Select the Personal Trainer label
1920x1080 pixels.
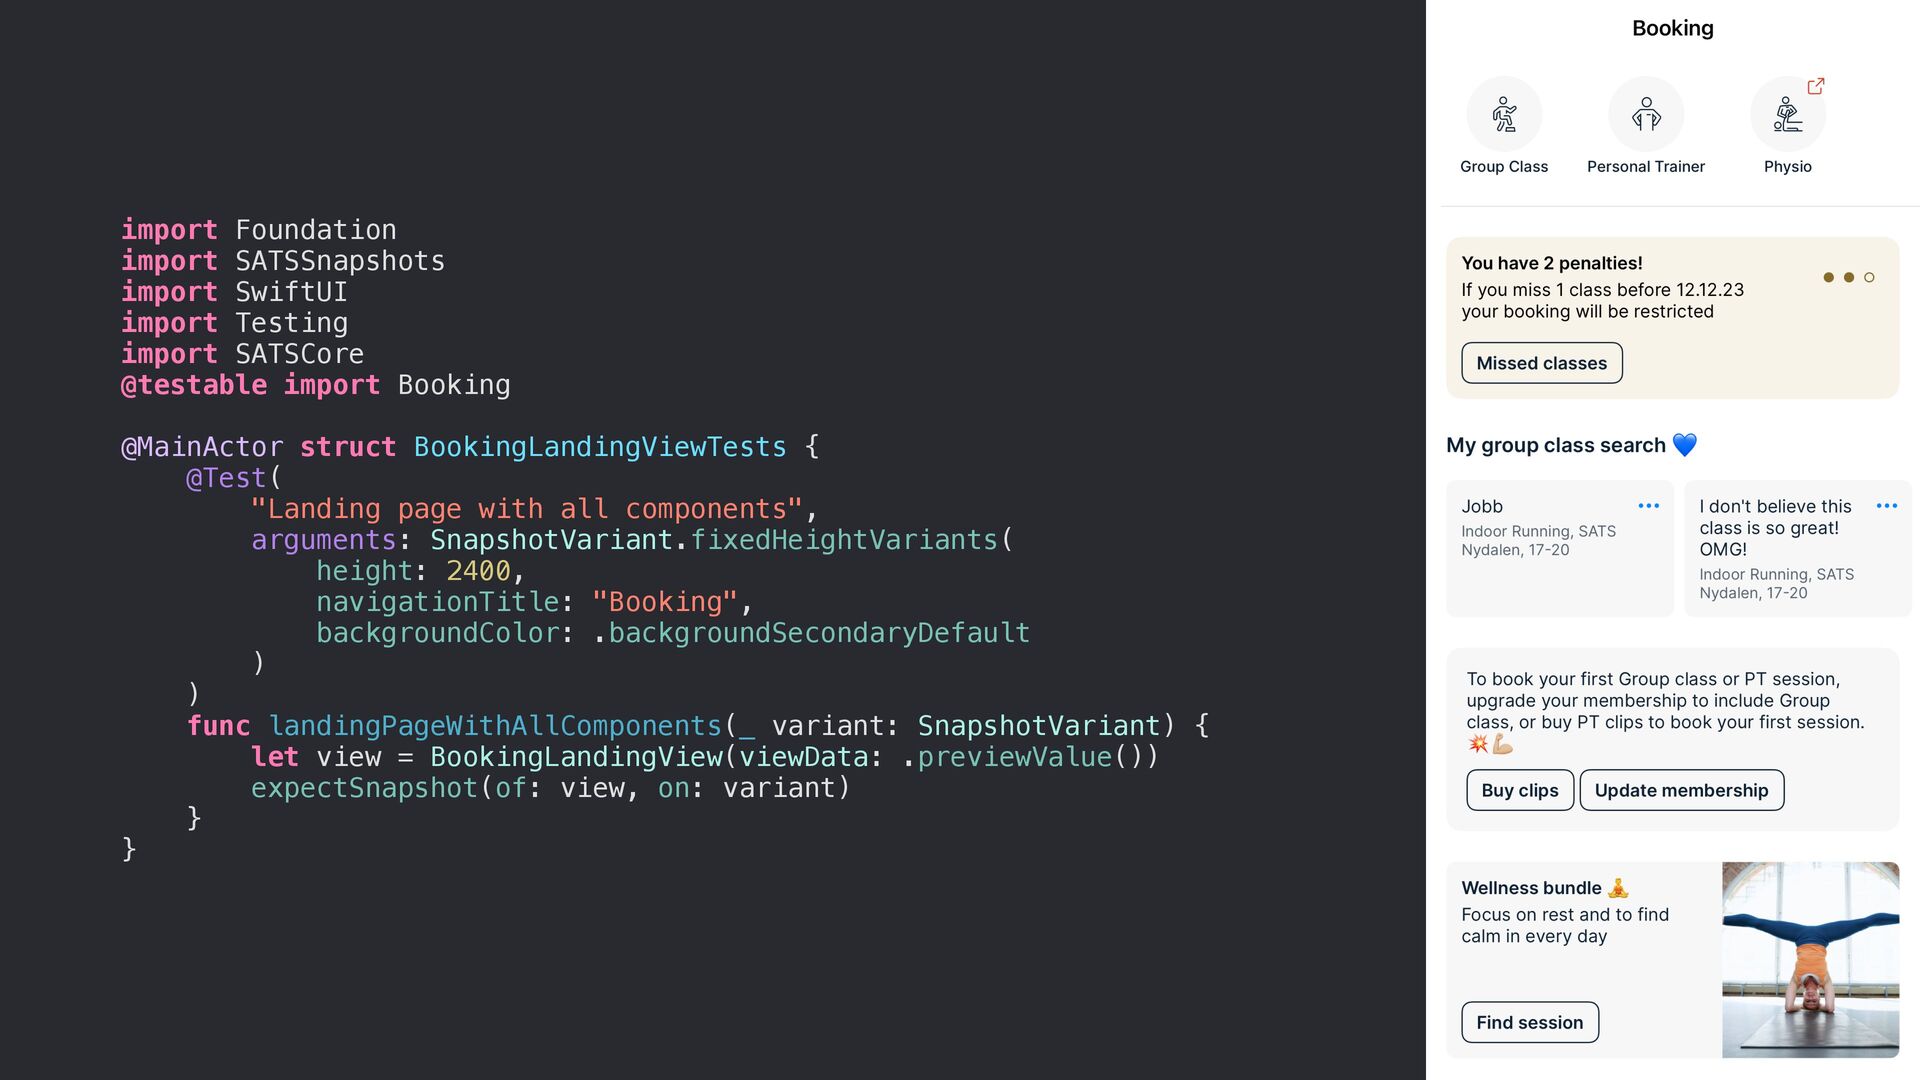point(1646,167)
